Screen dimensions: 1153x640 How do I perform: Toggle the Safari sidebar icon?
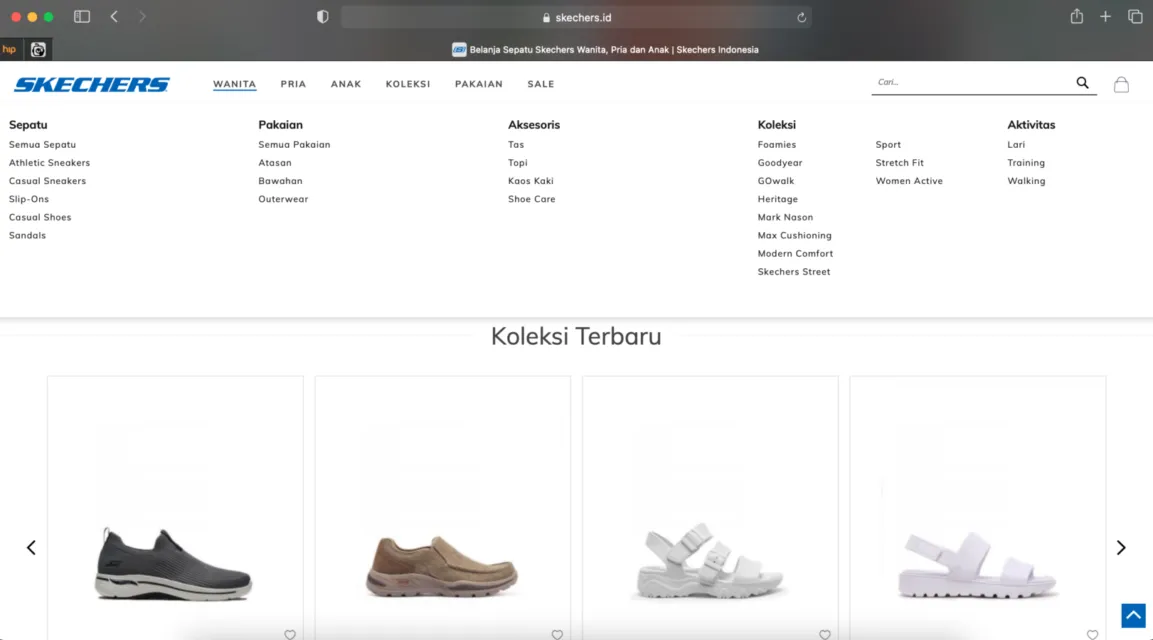click(x=82, y=16)
